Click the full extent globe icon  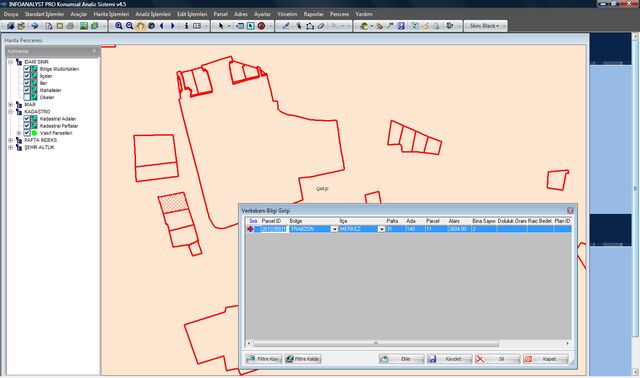coord(151,26)
